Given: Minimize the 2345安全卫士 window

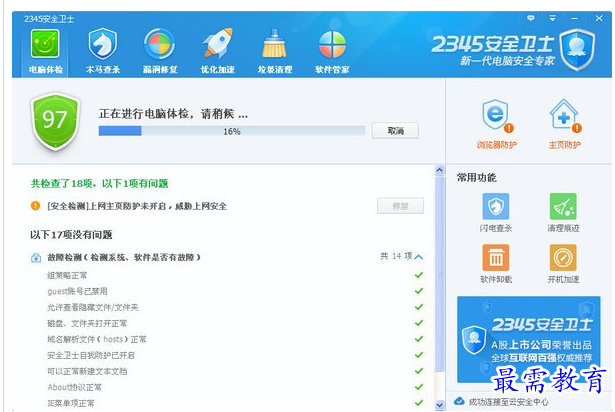Looking at the screenshot, I should point(575,18).
